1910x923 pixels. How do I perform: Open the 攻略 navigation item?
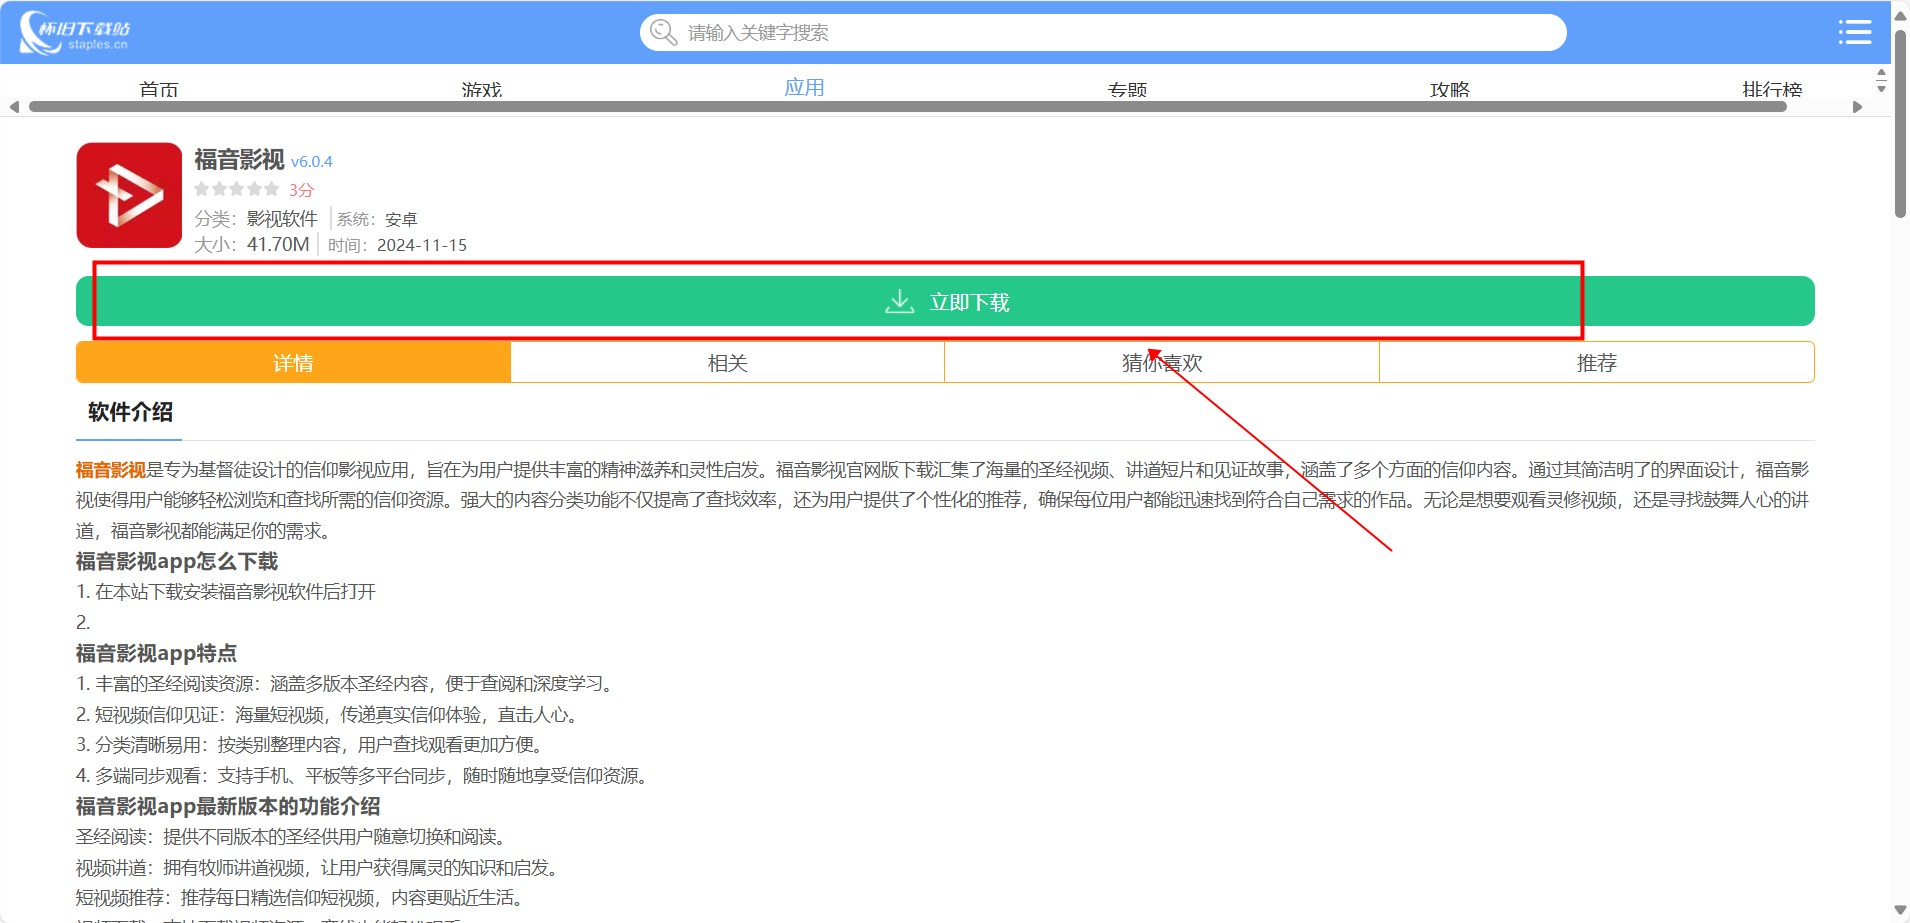tap(1450, 89)
